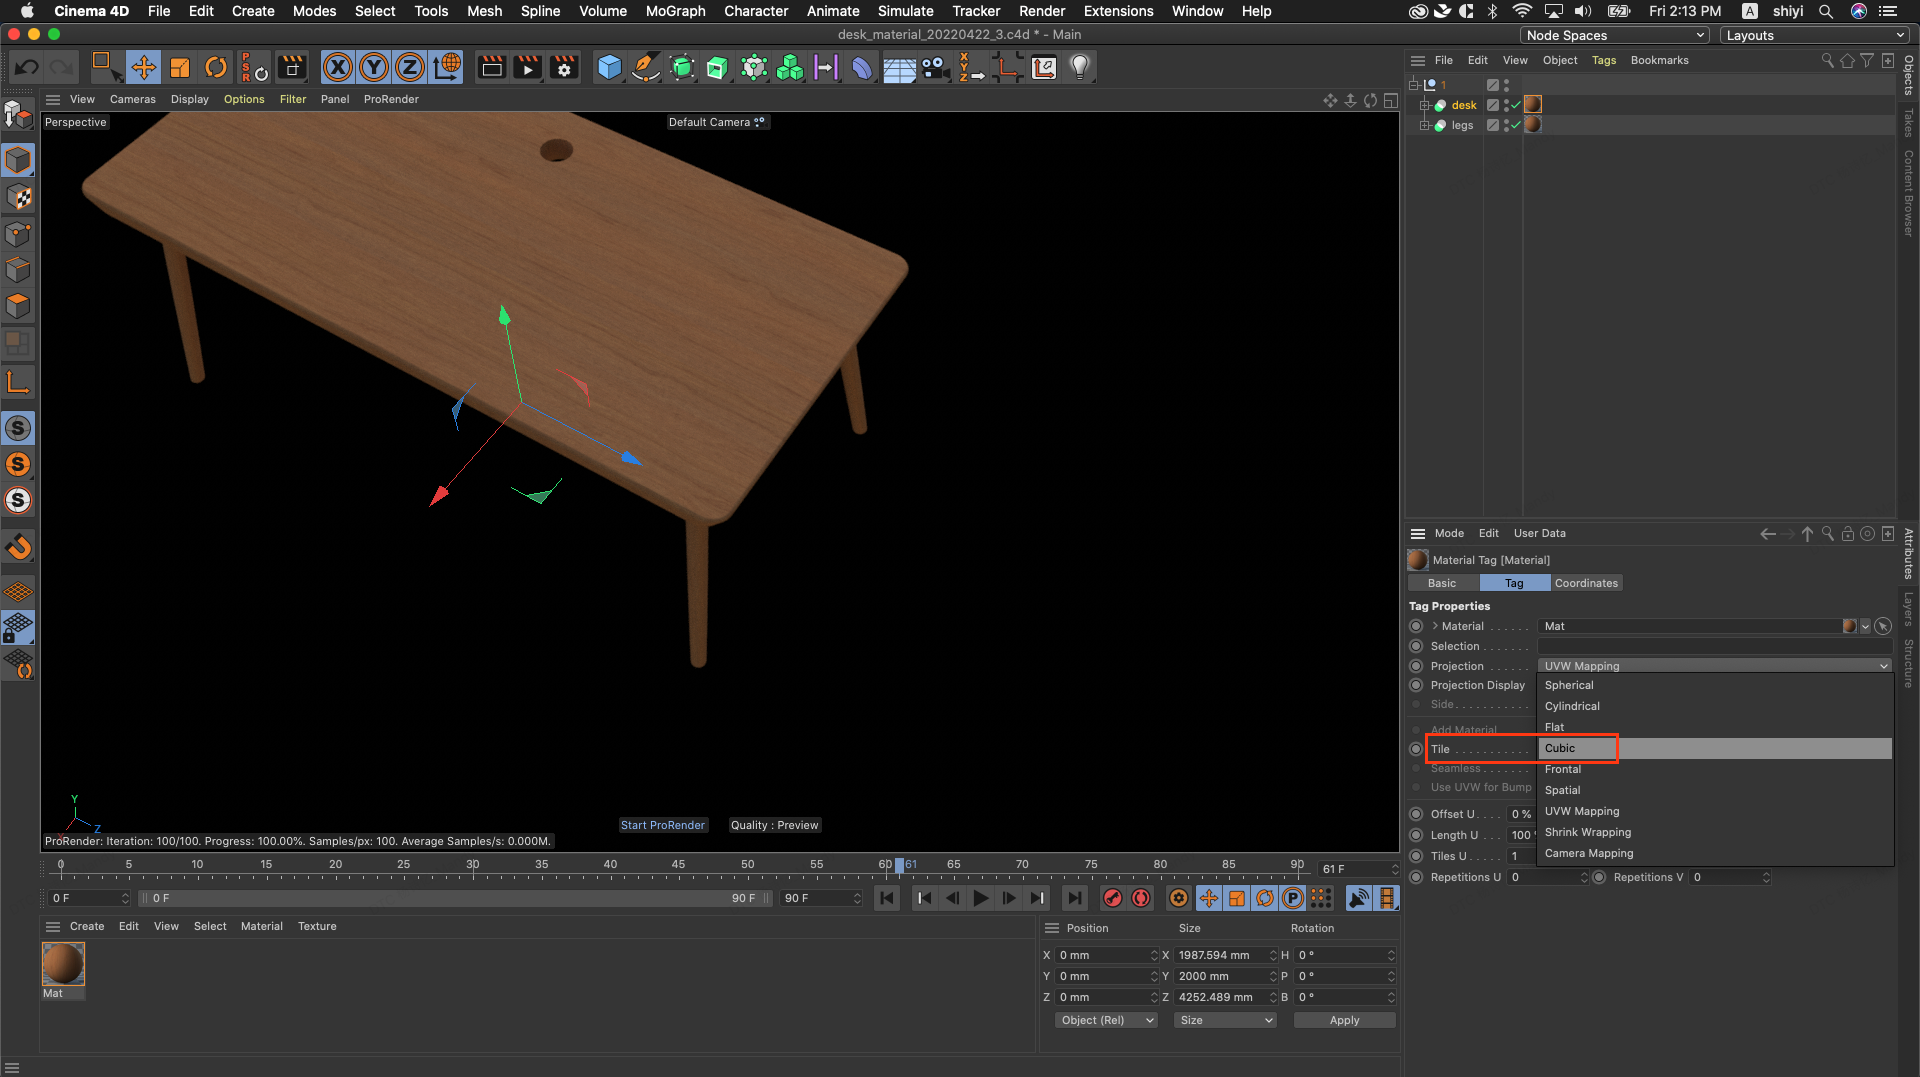The width and height of the screenshot is (1920, 1077).
Task: Click the Apply button
Action: pos(1344,1020)
